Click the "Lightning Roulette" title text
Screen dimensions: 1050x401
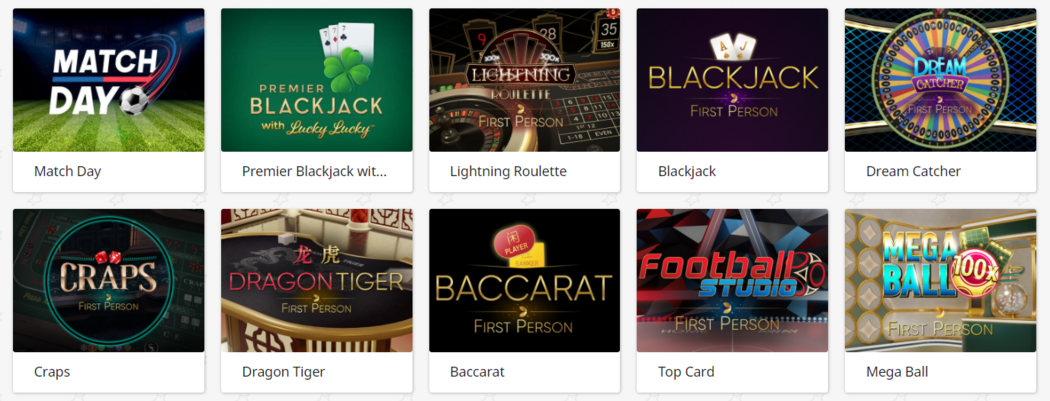(508, 171)
